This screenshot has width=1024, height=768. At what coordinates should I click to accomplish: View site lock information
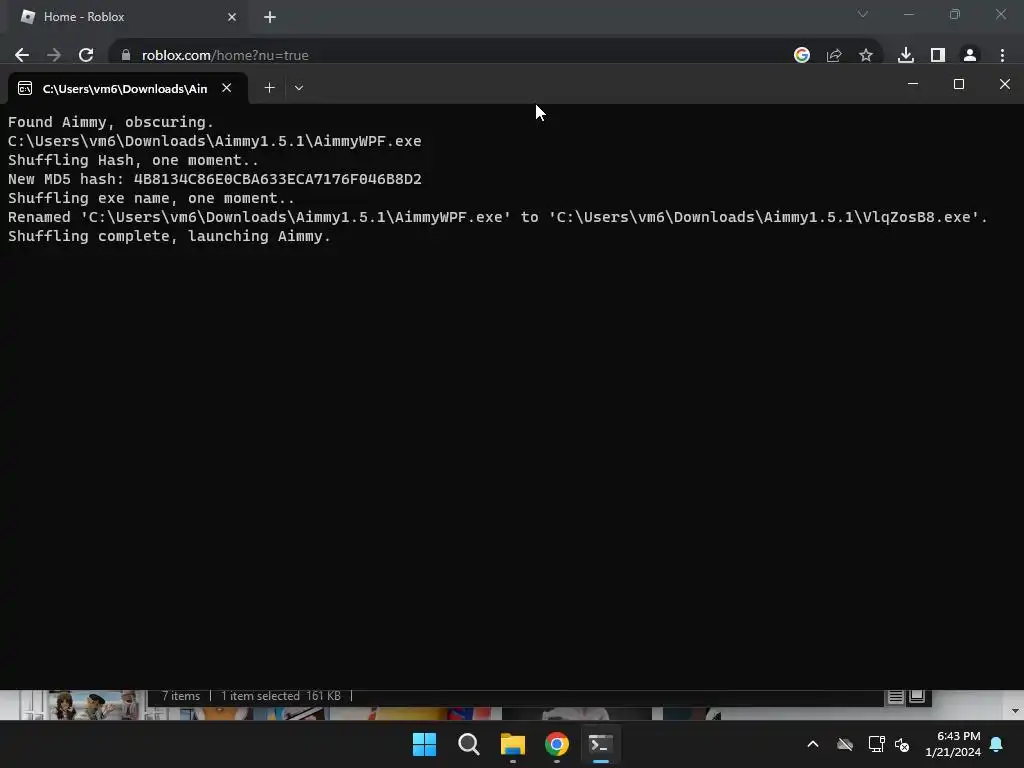tap(125, 56)
